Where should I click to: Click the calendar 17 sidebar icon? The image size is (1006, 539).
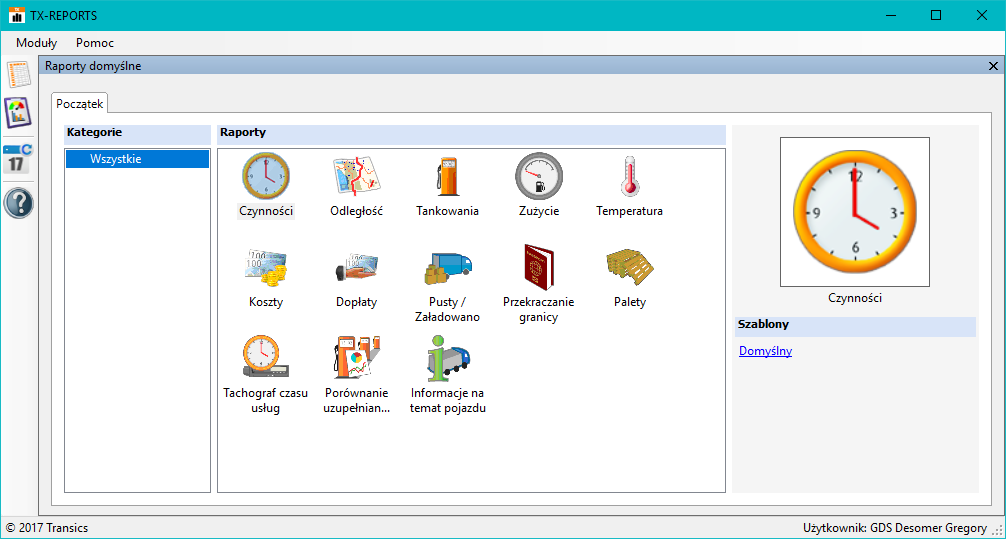[x=18, y=159]
